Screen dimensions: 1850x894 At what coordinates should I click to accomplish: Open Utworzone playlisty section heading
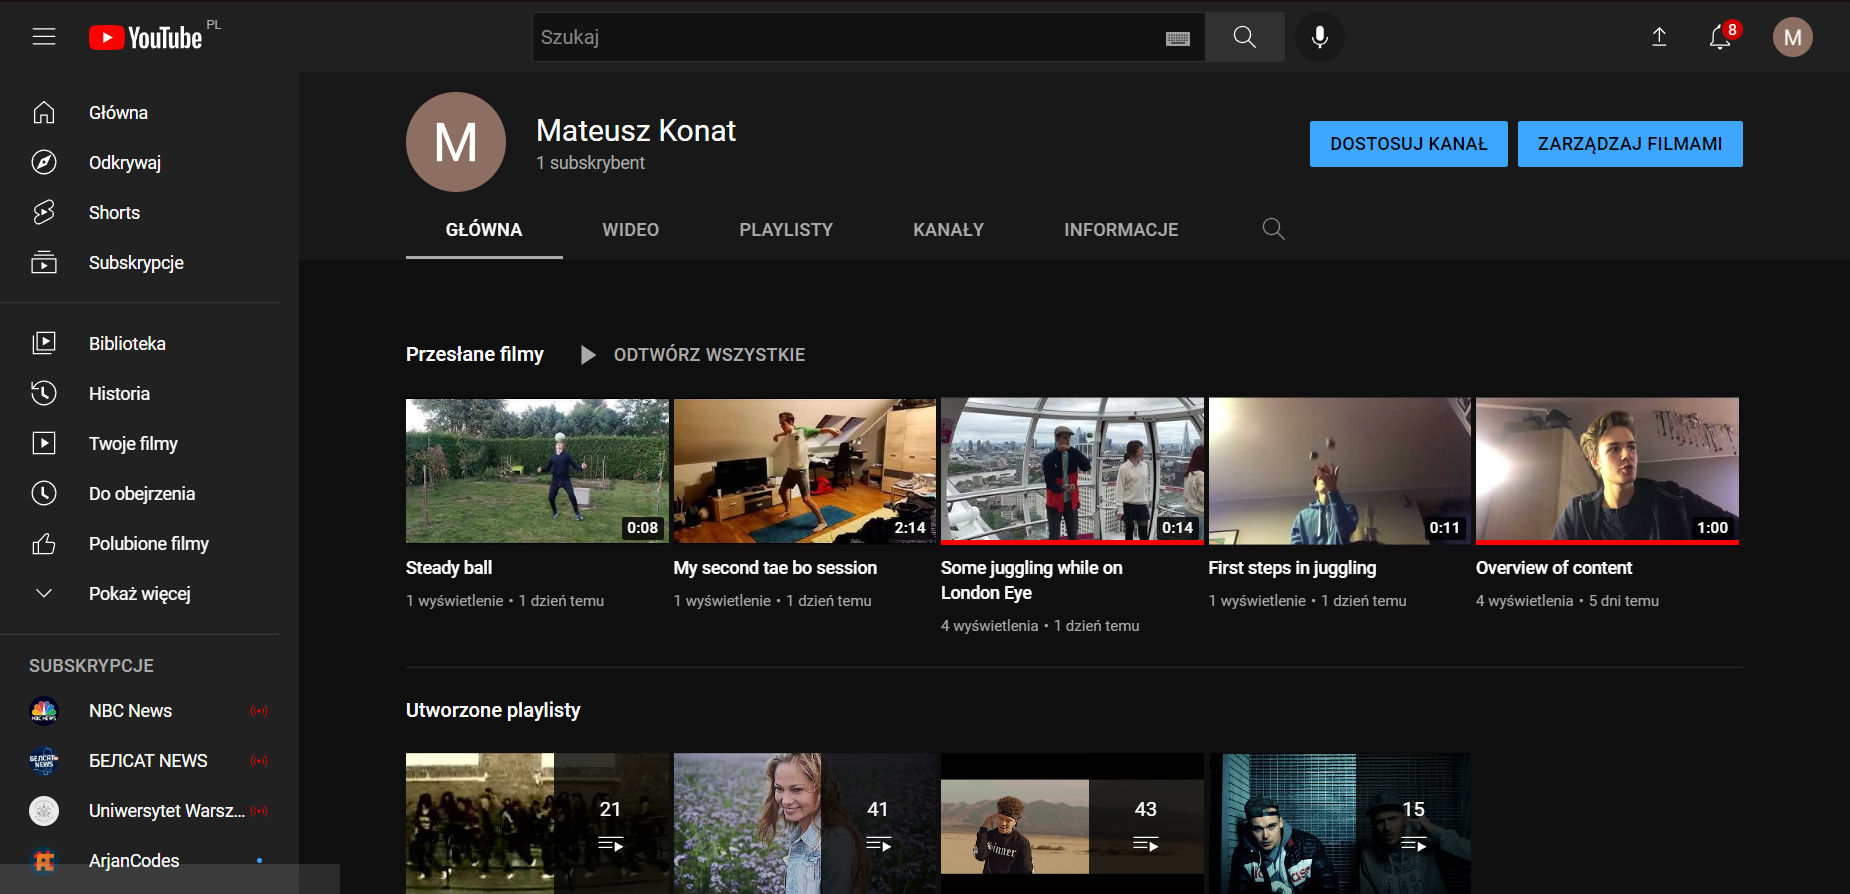(493, 710)
